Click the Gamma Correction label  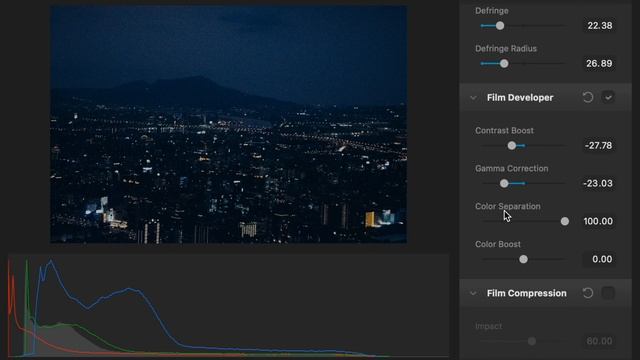pyautogui.click(x=511, y=168)
